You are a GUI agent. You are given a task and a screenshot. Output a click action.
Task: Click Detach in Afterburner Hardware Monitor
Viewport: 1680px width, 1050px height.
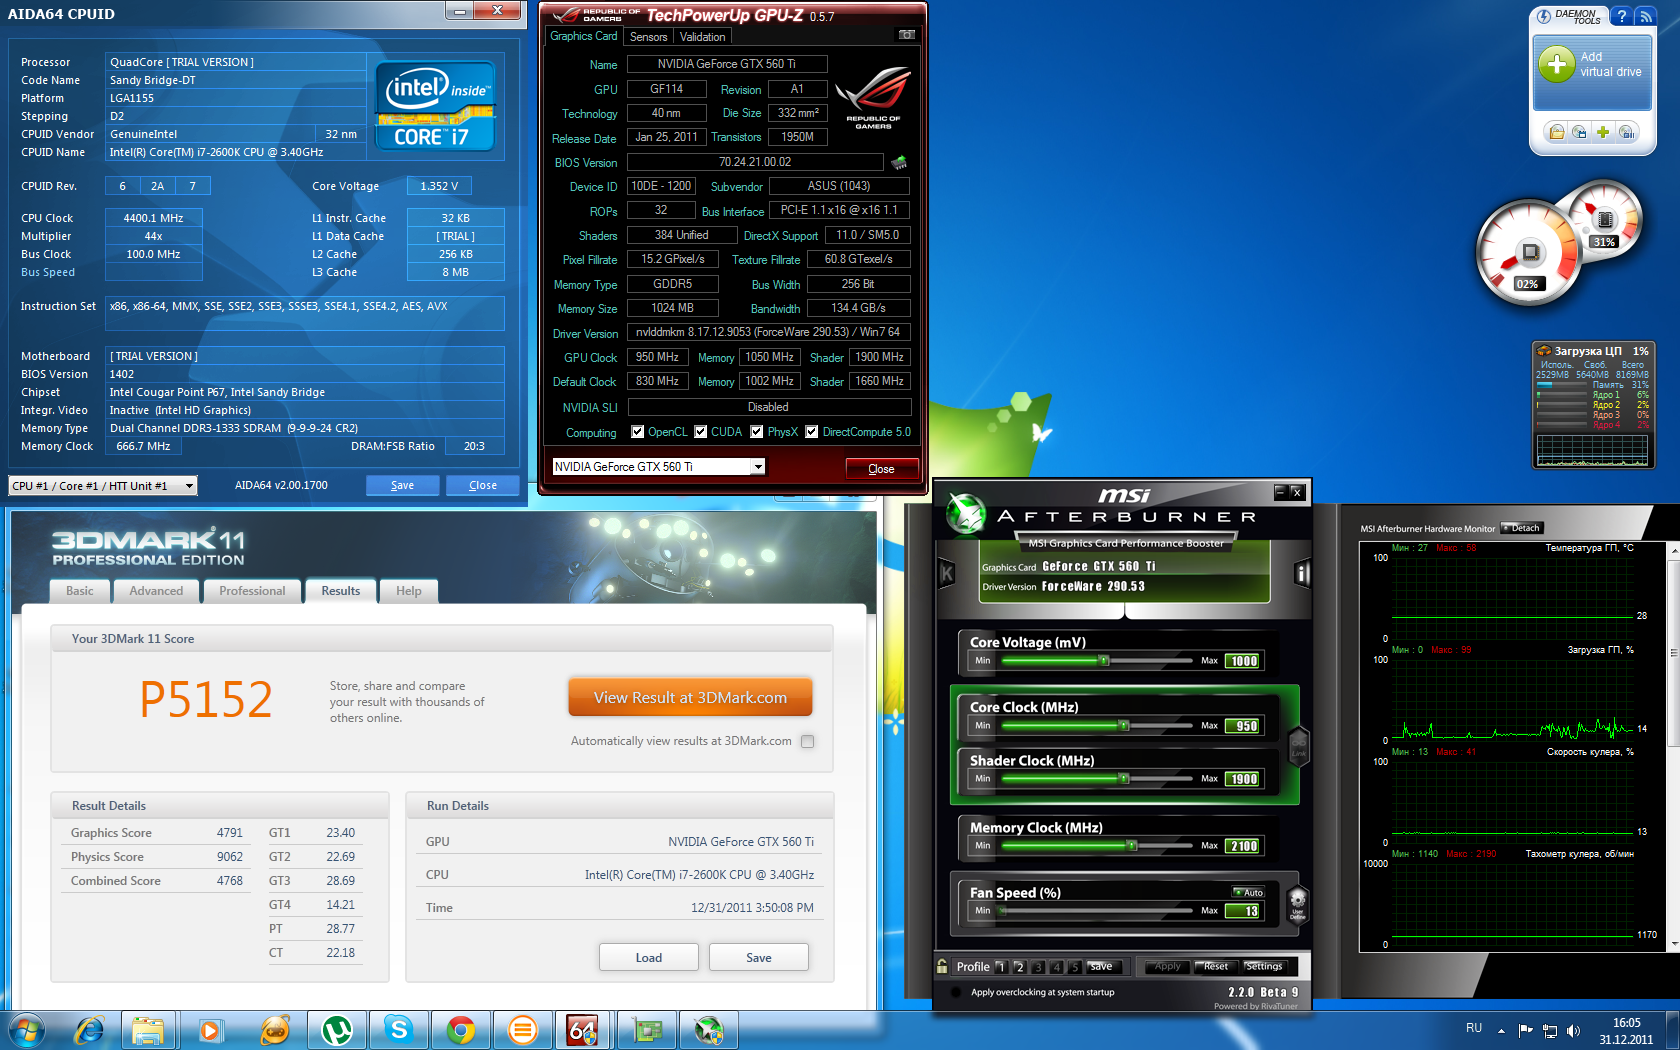point(1522,528)
